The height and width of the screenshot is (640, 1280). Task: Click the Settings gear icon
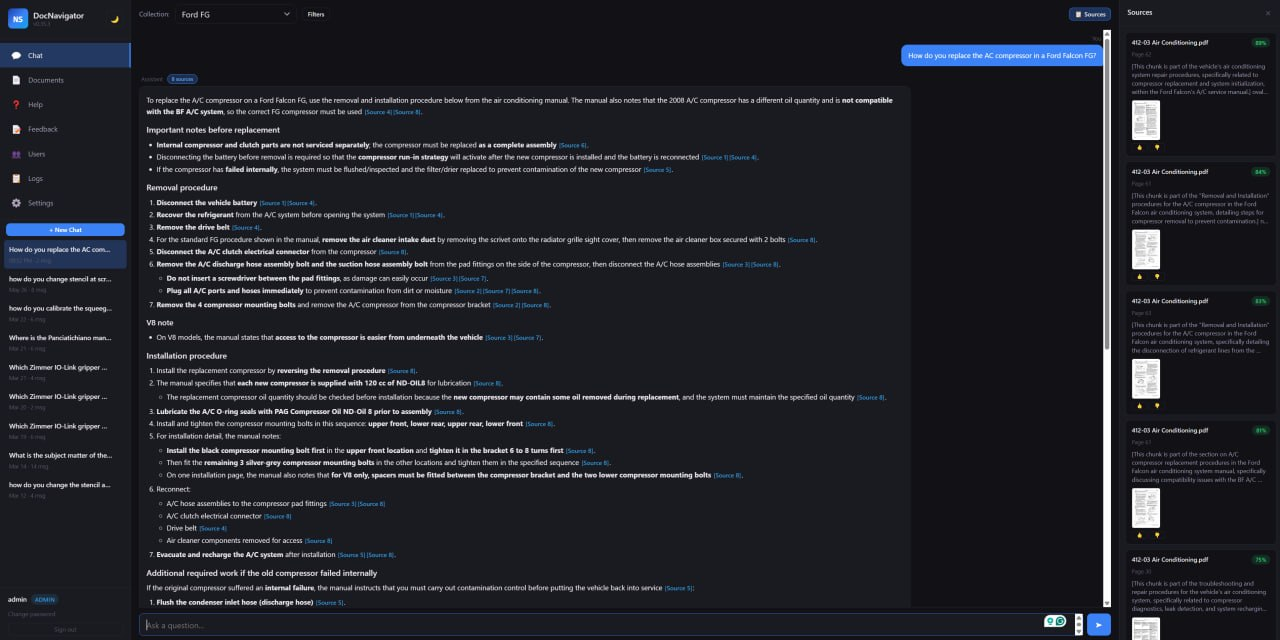click(16, 203)
